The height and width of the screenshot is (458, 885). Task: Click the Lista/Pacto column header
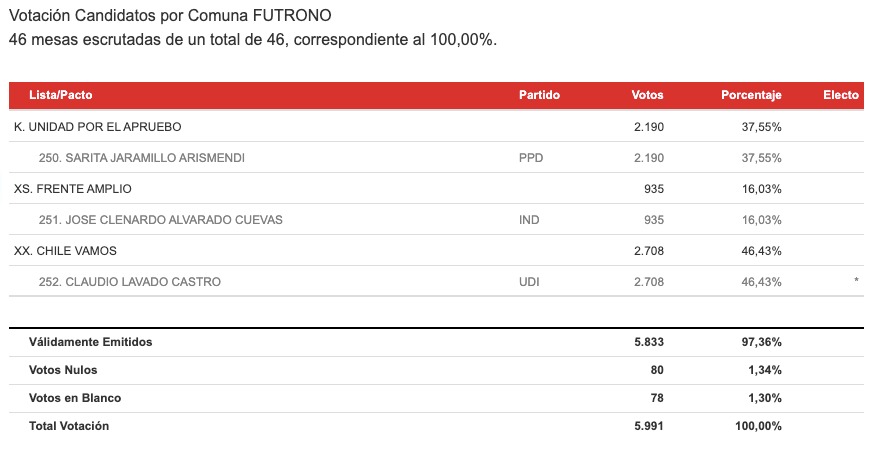[x=60, y=95]
